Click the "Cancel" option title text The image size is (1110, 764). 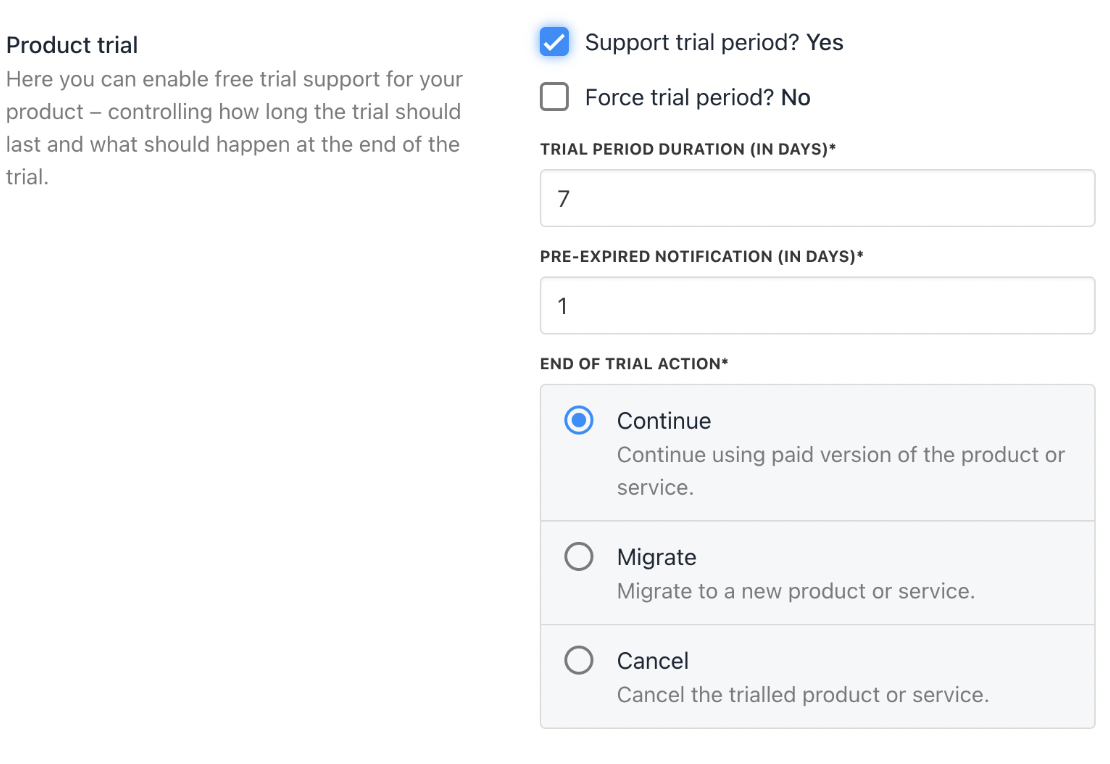pos(653,661)
